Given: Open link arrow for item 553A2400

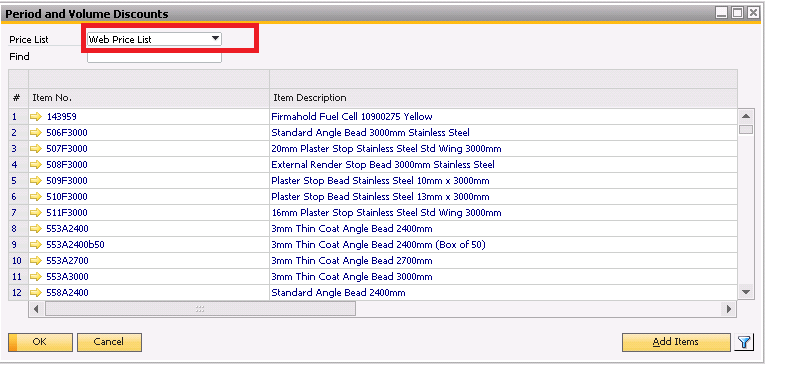Looking at the screenshot, I should (36, 229).
